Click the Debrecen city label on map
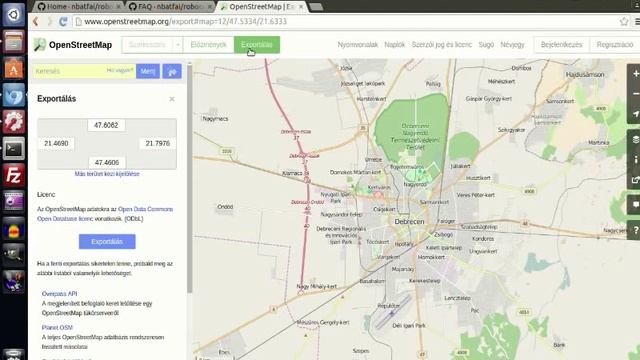The width and height of the screenshot is (640, 360). point(409,222)
